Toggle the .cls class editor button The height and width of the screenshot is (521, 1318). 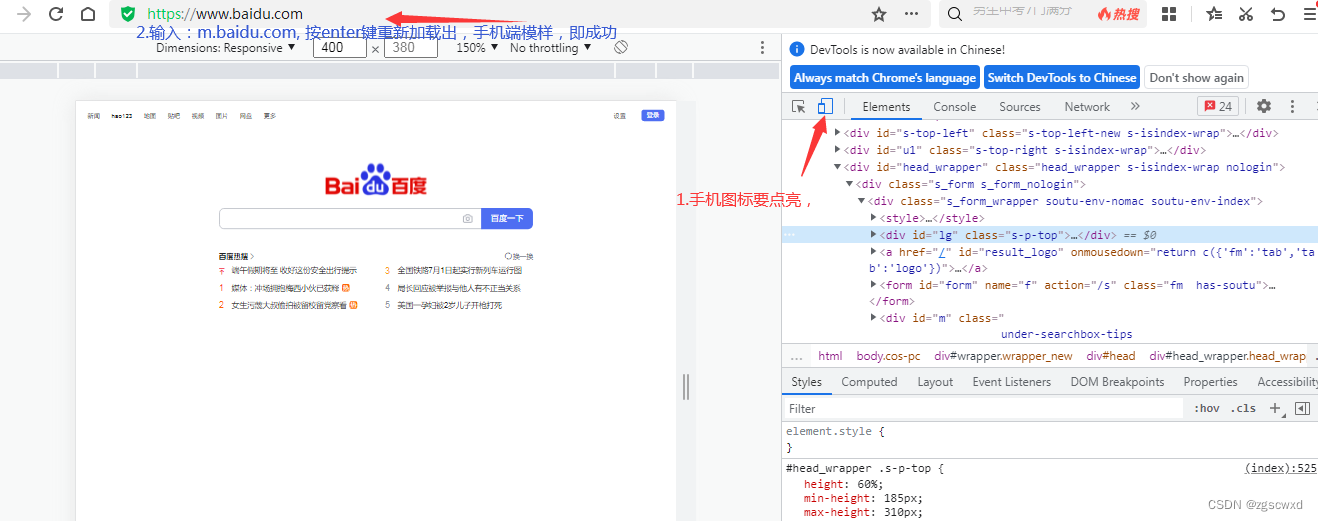[1243, 408]
